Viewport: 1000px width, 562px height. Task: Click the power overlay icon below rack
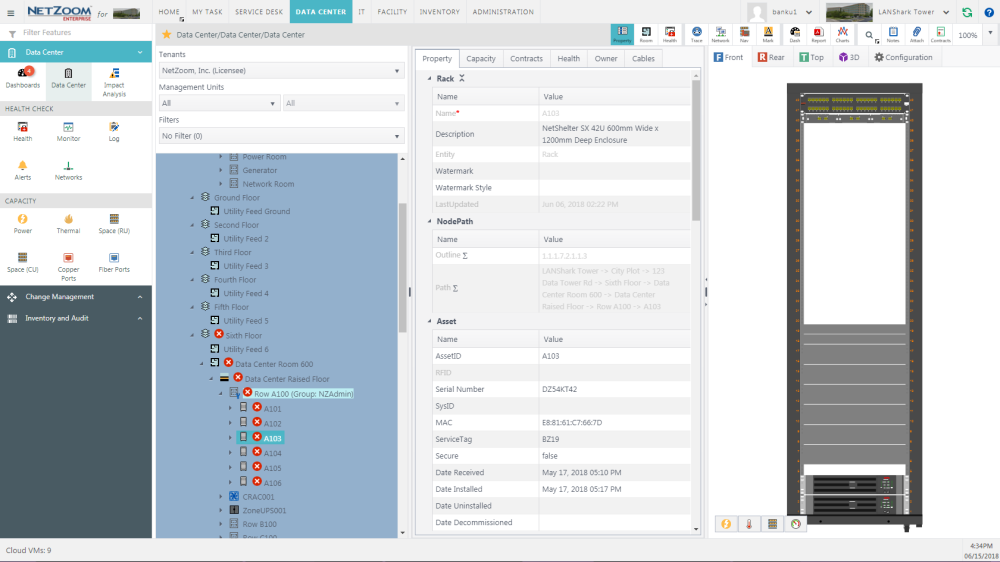726,524
